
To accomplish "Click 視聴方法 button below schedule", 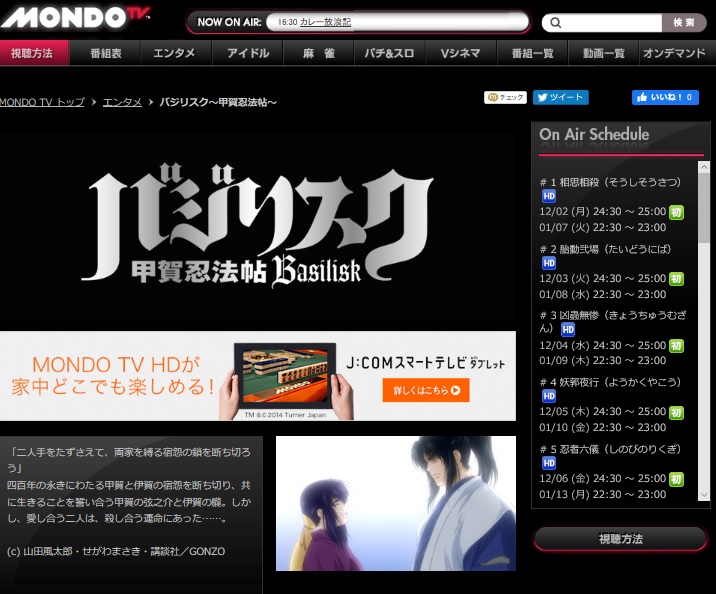I will pos(620,539).
